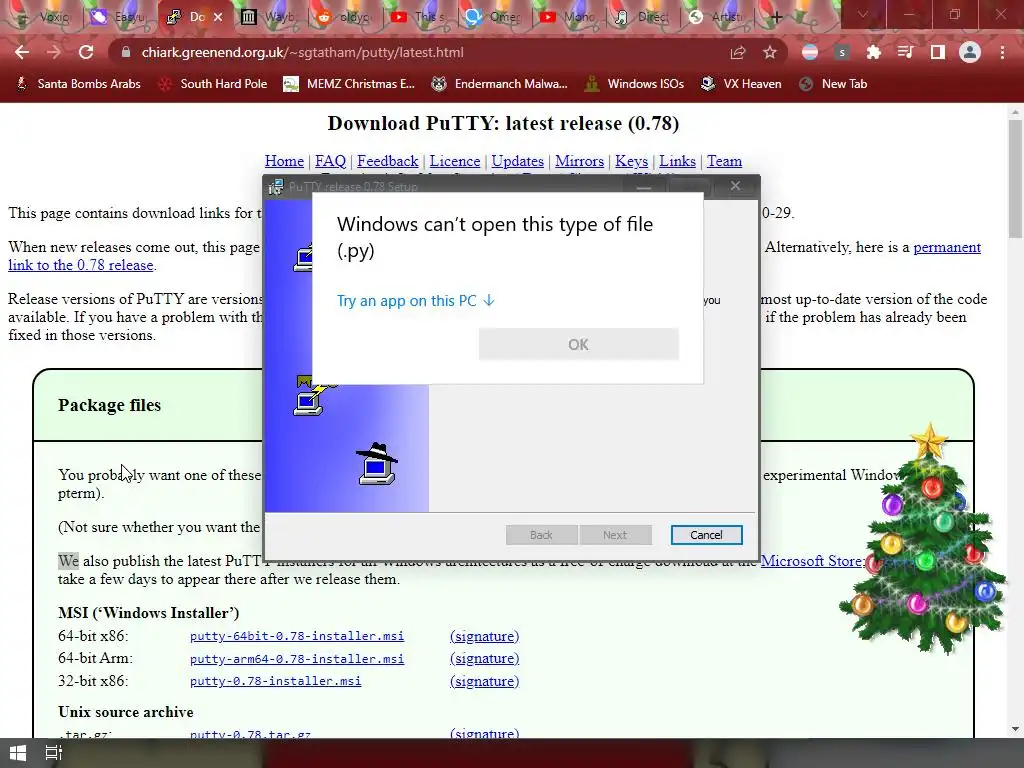
Task: Open the Updates link
Action: point(517,161)
